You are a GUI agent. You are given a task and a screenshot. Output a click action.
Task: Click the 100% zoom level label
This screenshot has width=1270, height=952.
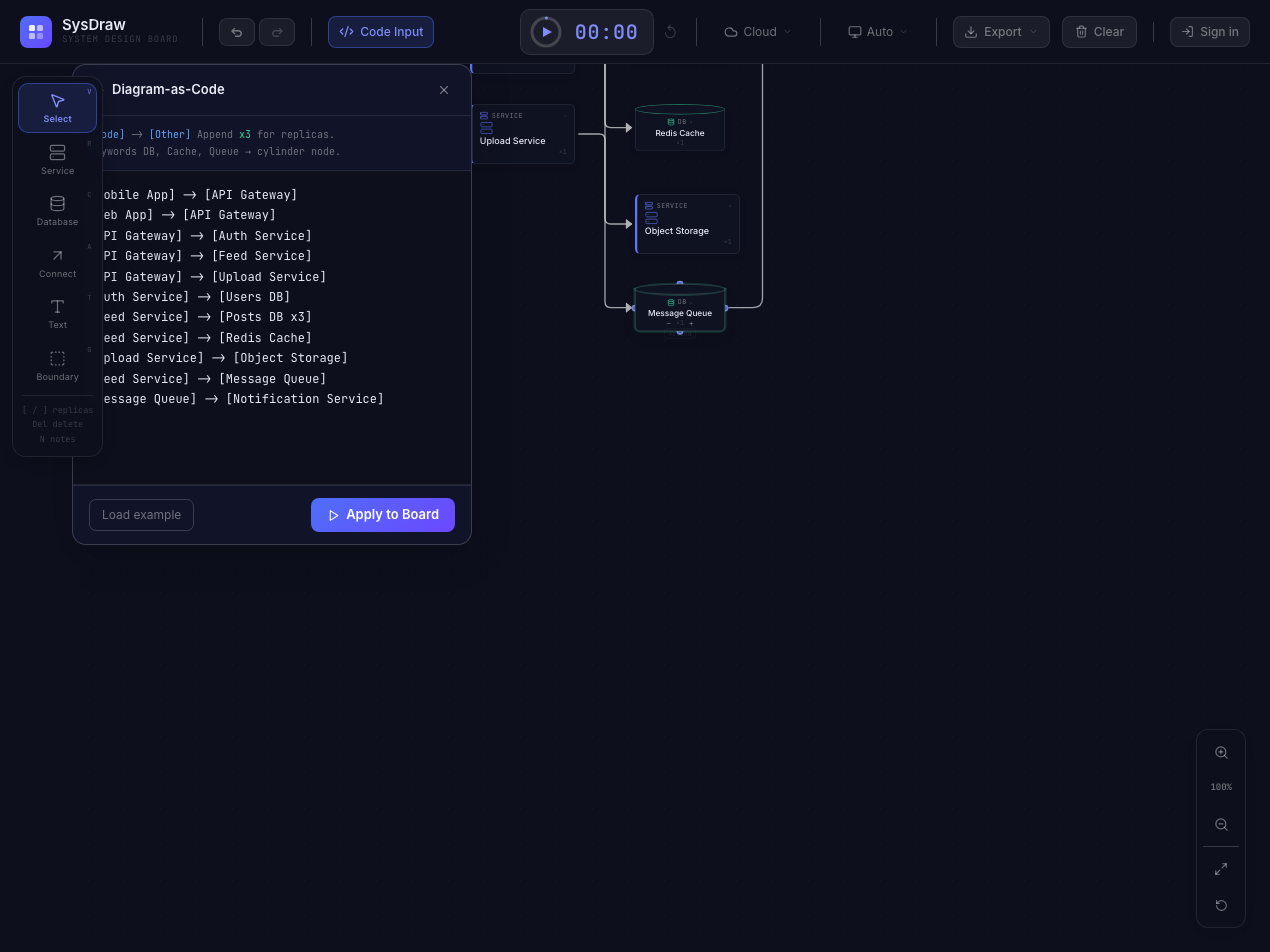pyautogui.click(x=1221, y=787)
